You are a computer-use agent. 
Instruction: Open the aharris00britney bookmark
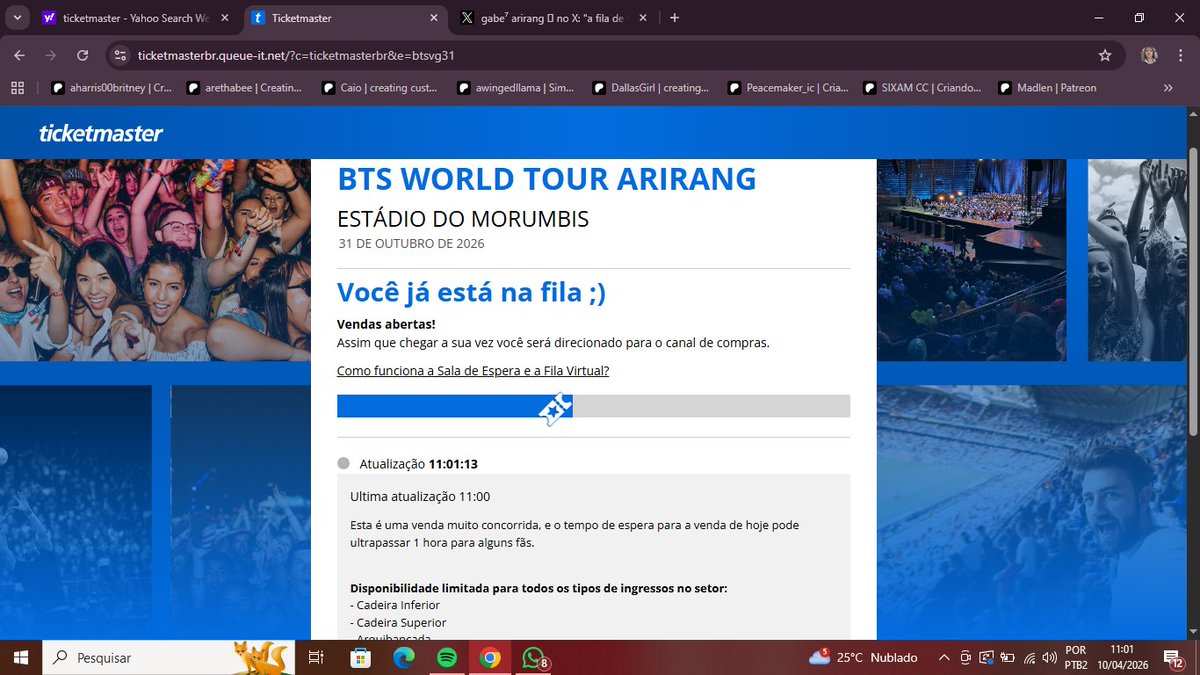[x=112, y=88]
